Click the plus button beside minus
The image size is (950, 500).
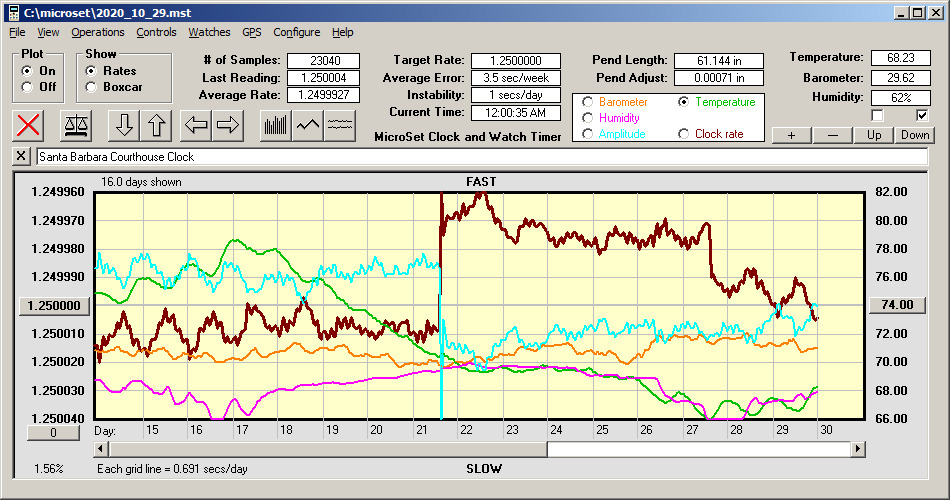[791, 135]
